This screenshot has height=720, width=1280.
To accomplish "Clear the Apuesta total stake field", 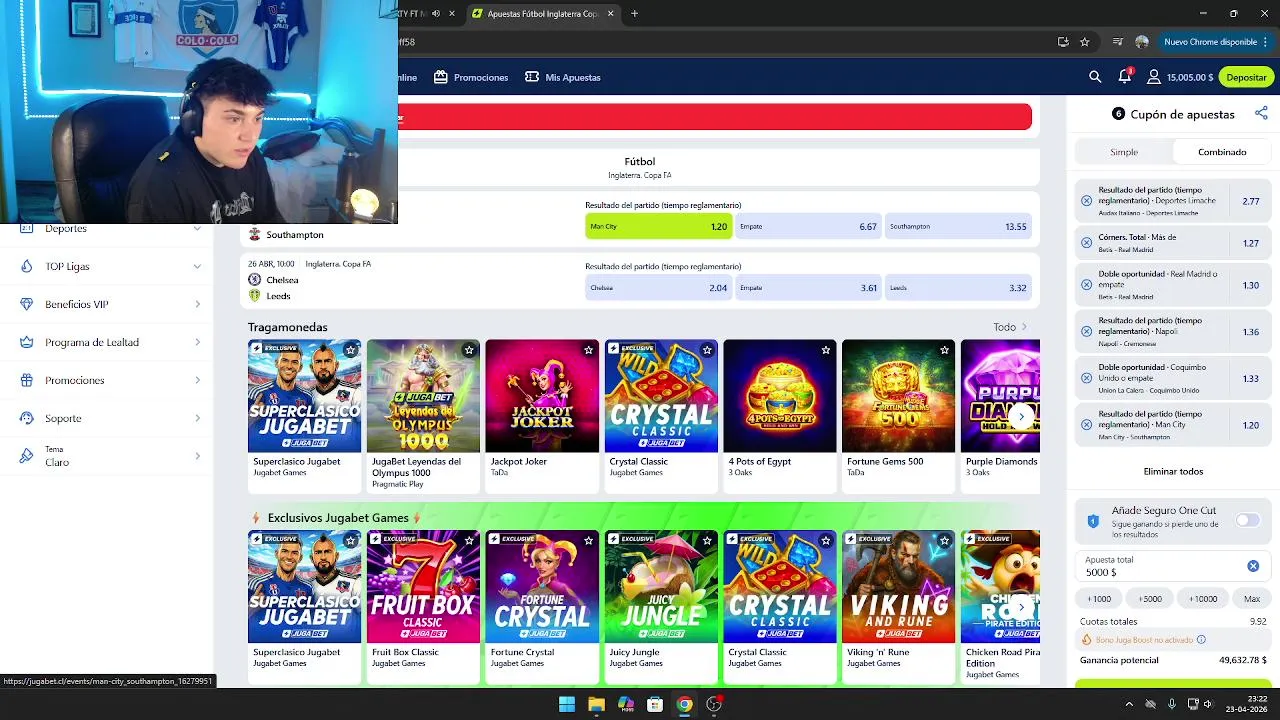I will pos(1253,566).
